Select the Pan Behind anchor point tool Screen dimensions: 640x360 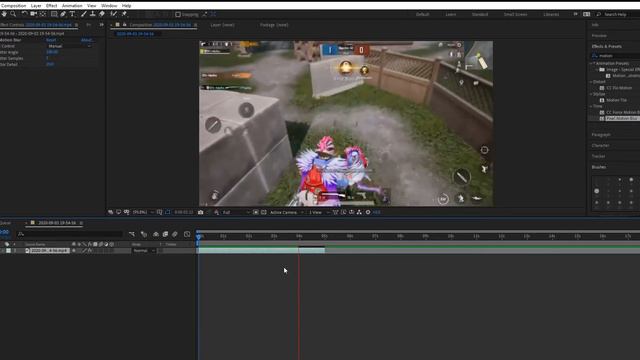coord(43,14)
